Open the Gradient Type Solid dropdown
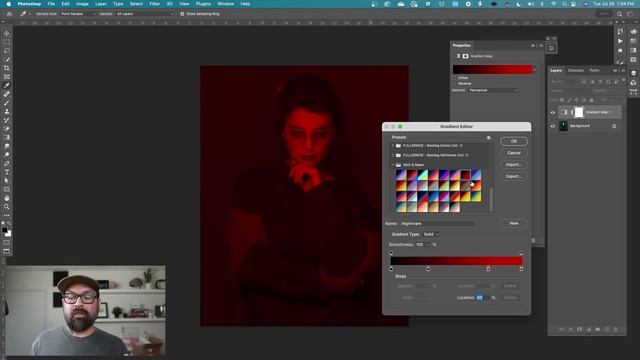 point(431,234)
